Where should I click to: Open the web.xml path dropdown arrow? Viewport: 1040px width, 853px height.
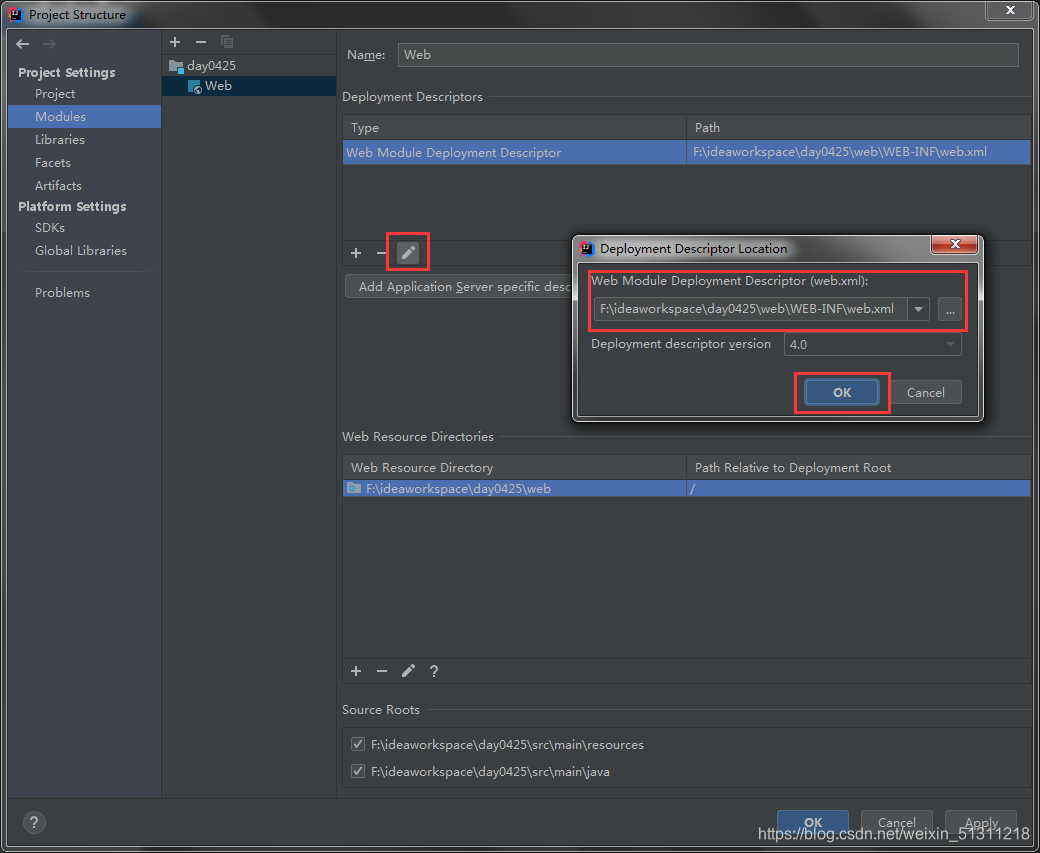click(919, 309)
